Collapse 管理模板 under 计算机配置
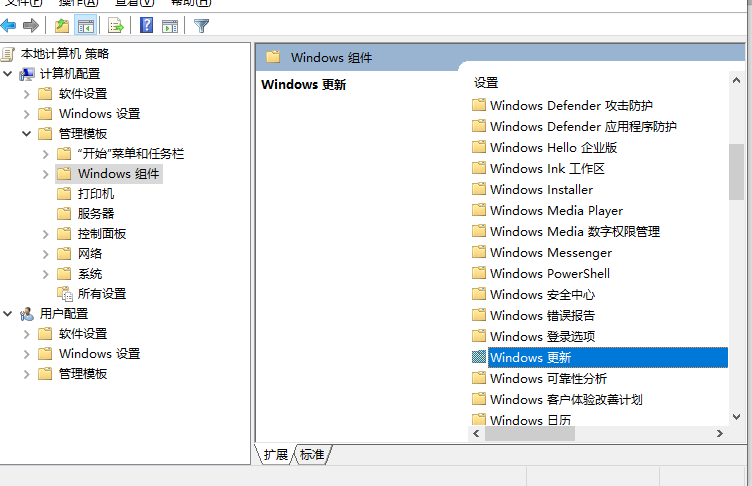752x486 pixels. 27,133
